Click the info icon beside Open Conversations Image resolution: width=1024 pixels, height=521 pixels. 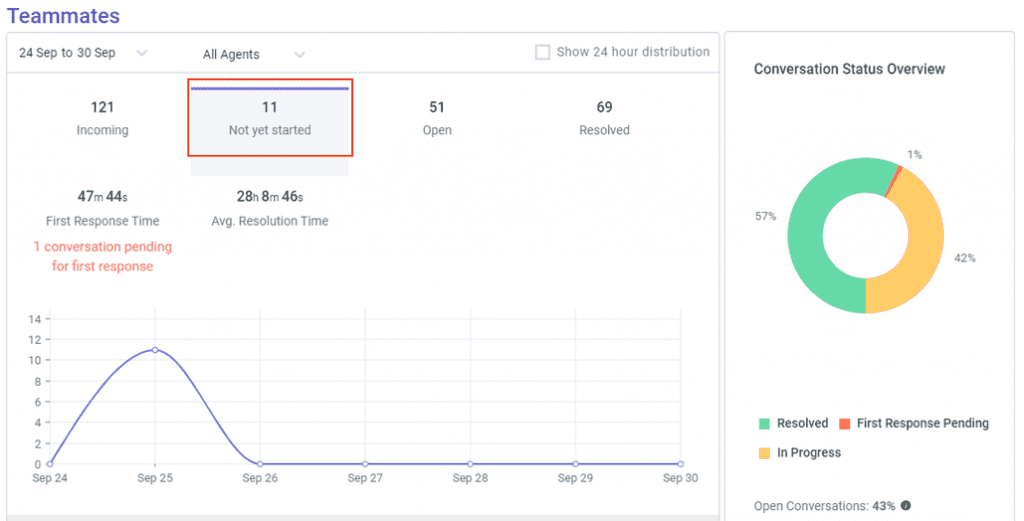click(906, 505)
